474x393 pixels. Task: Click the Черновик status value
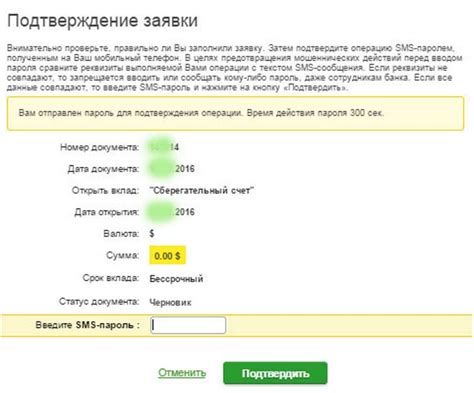[x=170, y=302]
